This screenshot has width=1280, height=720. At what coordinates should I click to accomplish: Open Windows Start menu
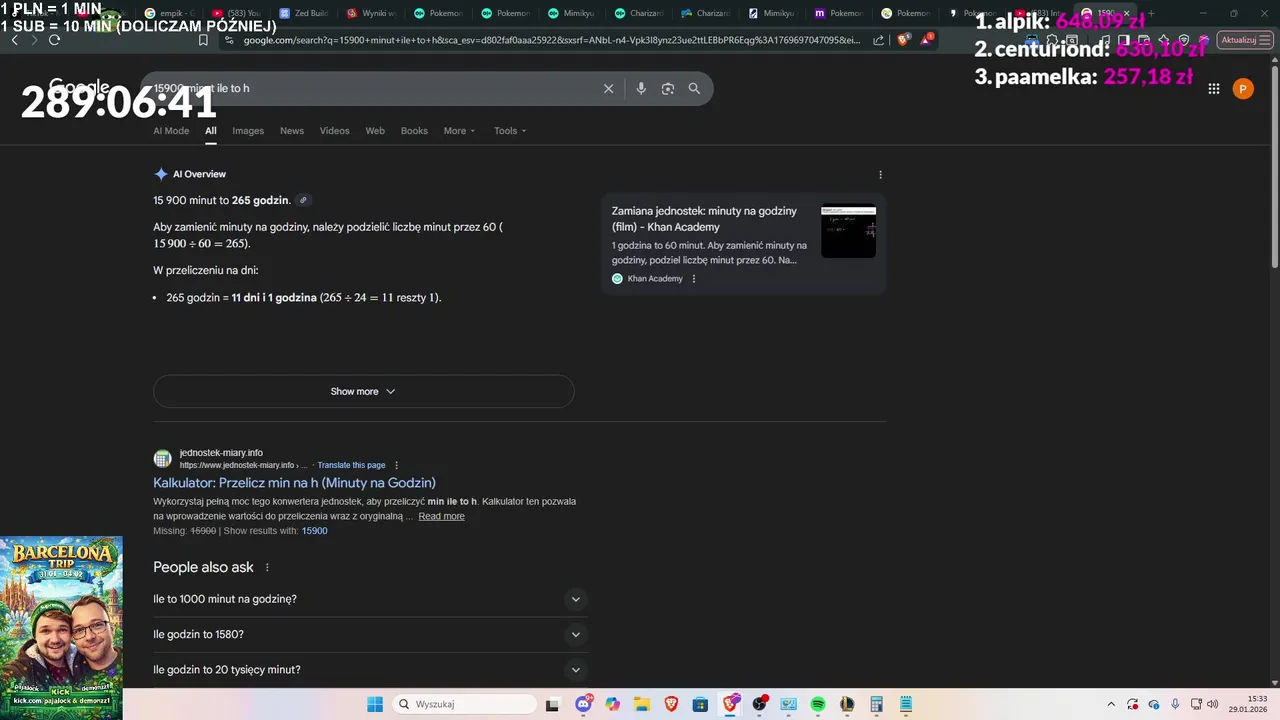pyautogui.click(x=374, y=704)
